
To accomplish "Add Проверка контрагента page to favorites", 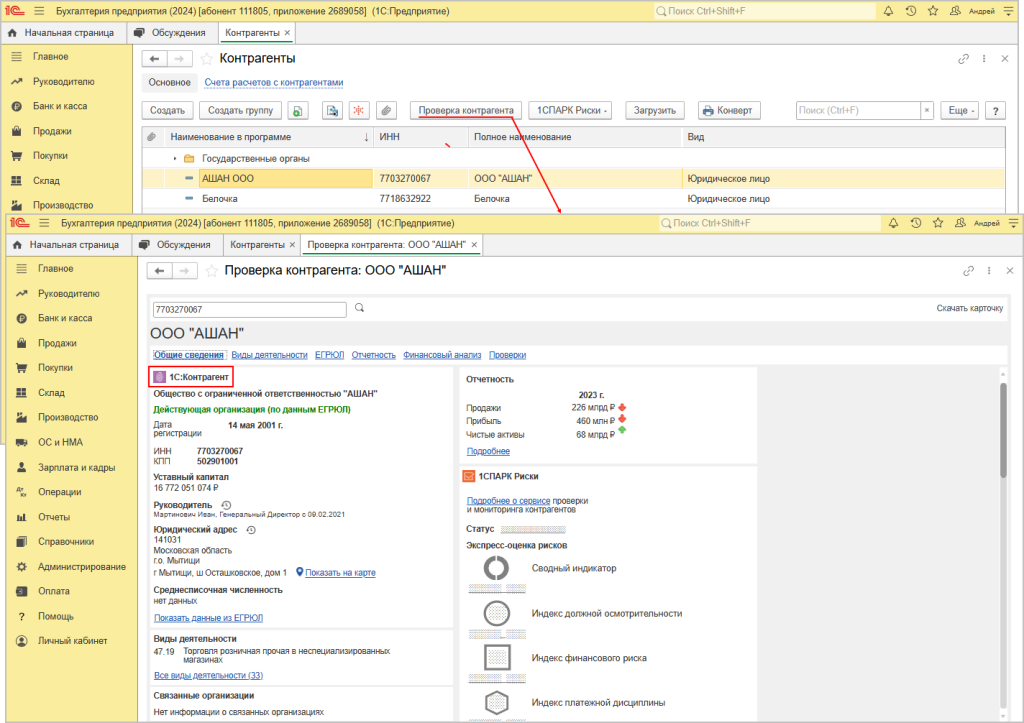I will click(212, 270).
